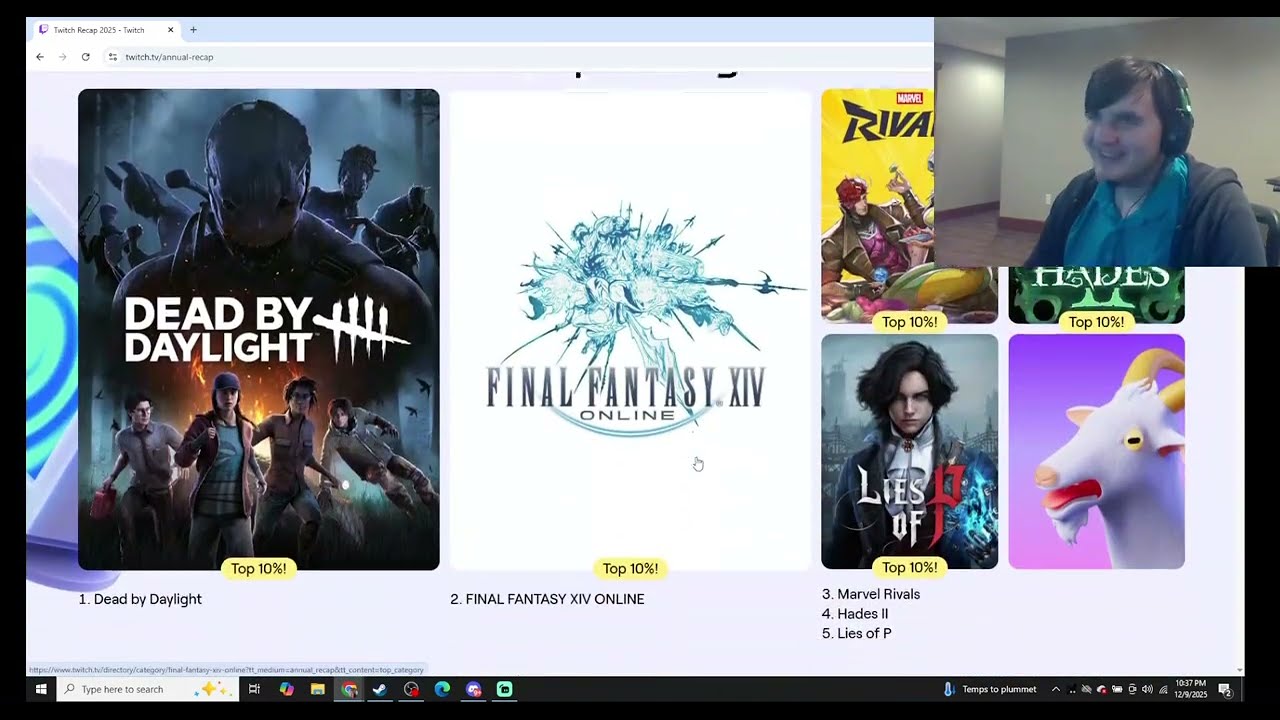The width and height of the screenshot is (1280, 720).
Task: Open the volume control in the tray
Action: coord(1147,689)
